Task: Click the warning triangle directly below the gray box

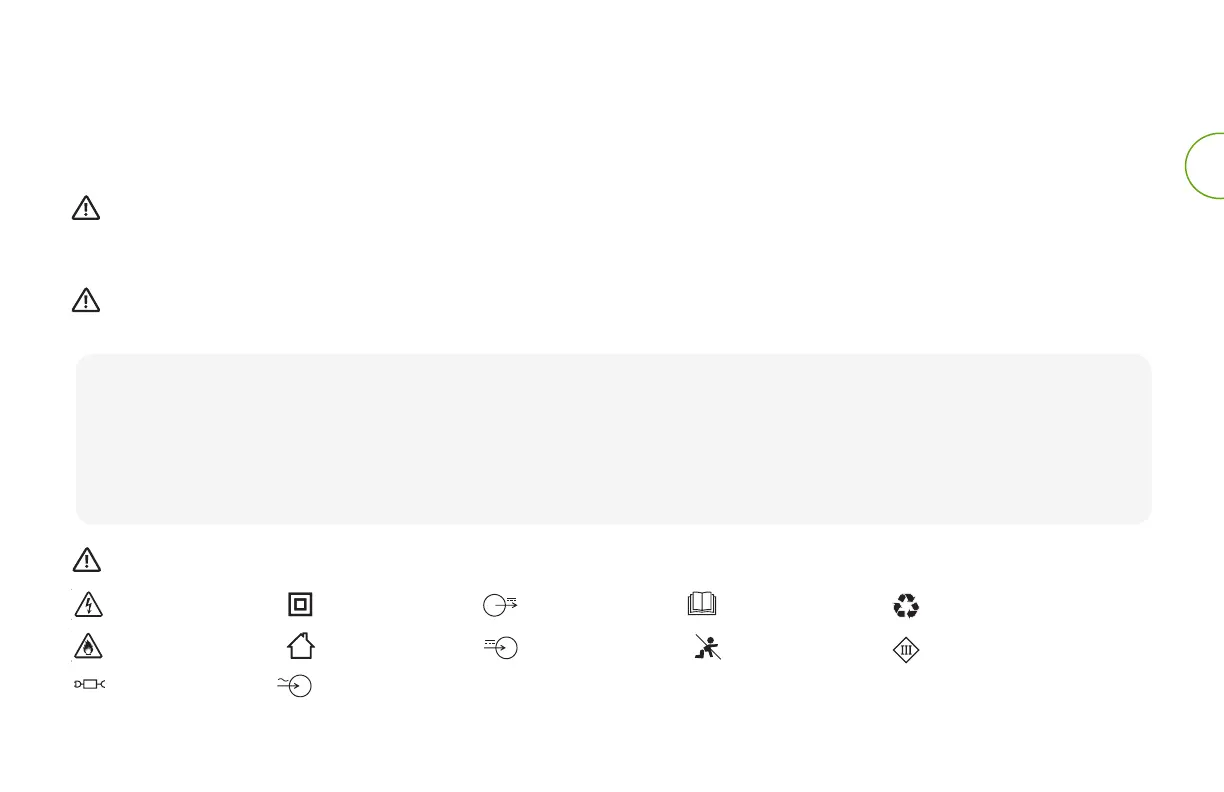Action: (x=88, y=559)
